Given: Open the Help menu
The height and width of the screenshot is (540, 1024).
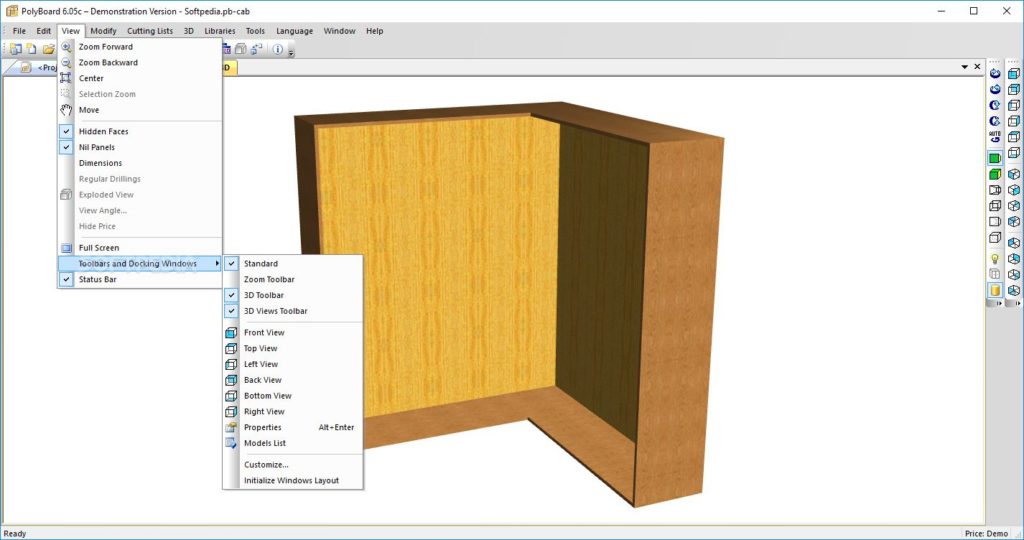Looking at the screenshot, I should (374, 31).
